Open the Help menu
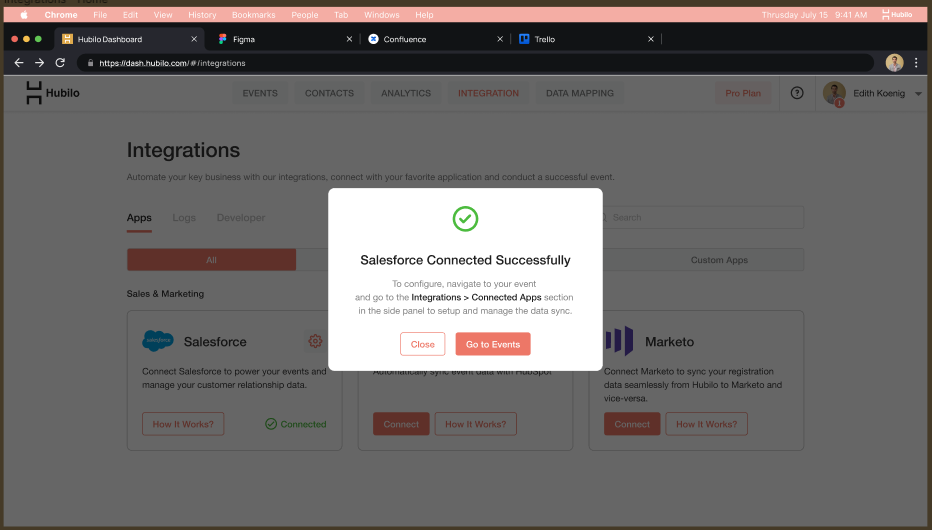The width and height of the screenshot is (932, 530). point(424,15)
